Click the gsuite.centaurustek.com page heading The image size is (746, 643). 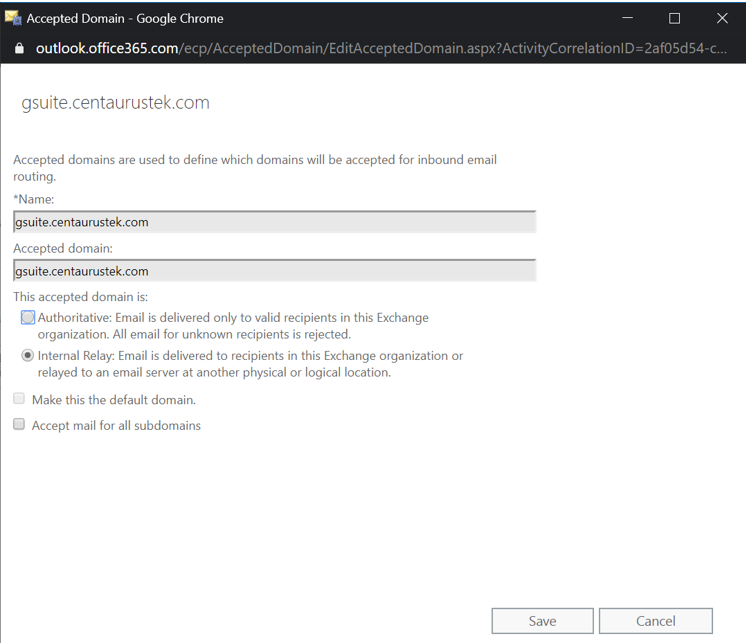pos(115,103)
